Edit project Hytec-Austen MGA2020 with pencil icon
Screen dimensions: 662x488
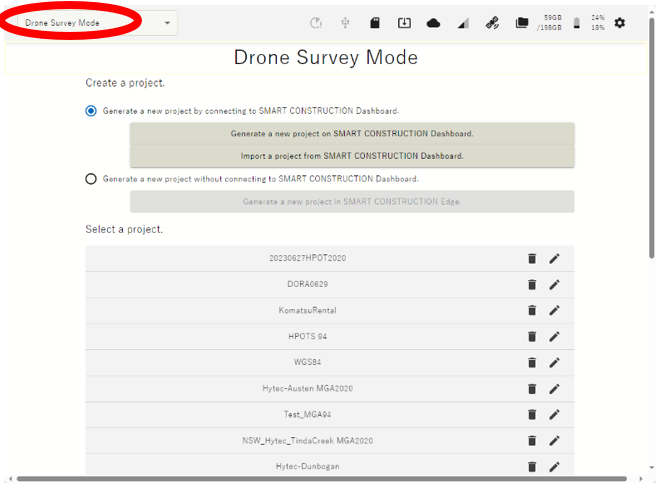coord(554,389)
